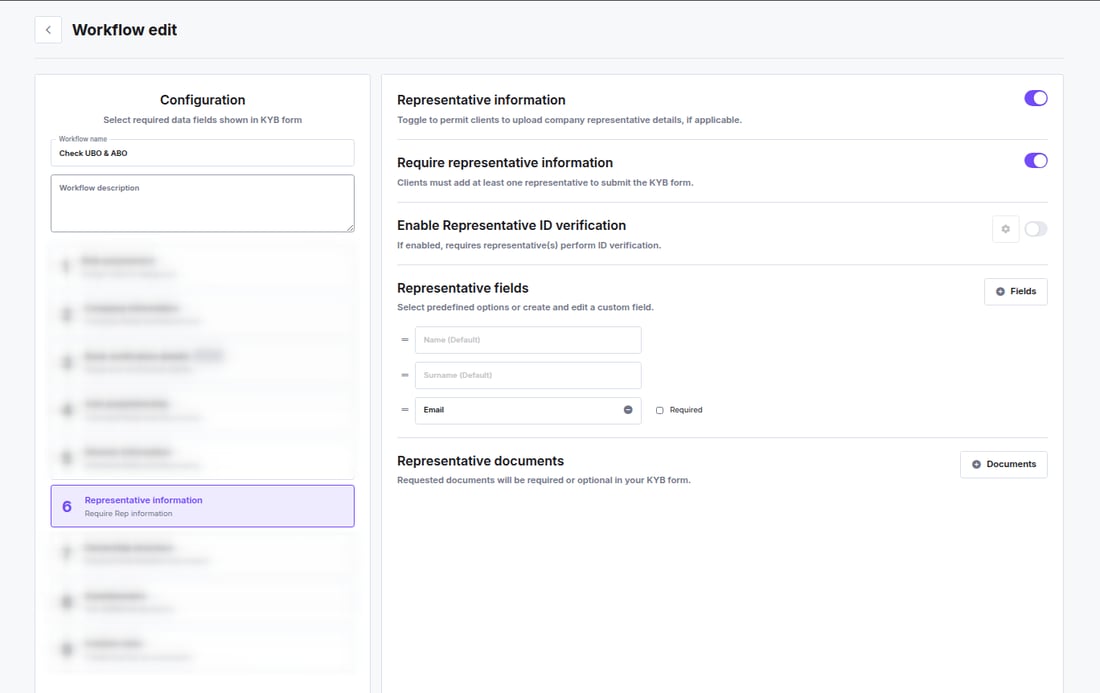Enable Representative ID verification switch
This screenshot has width=1100, height=693.
1035,229
